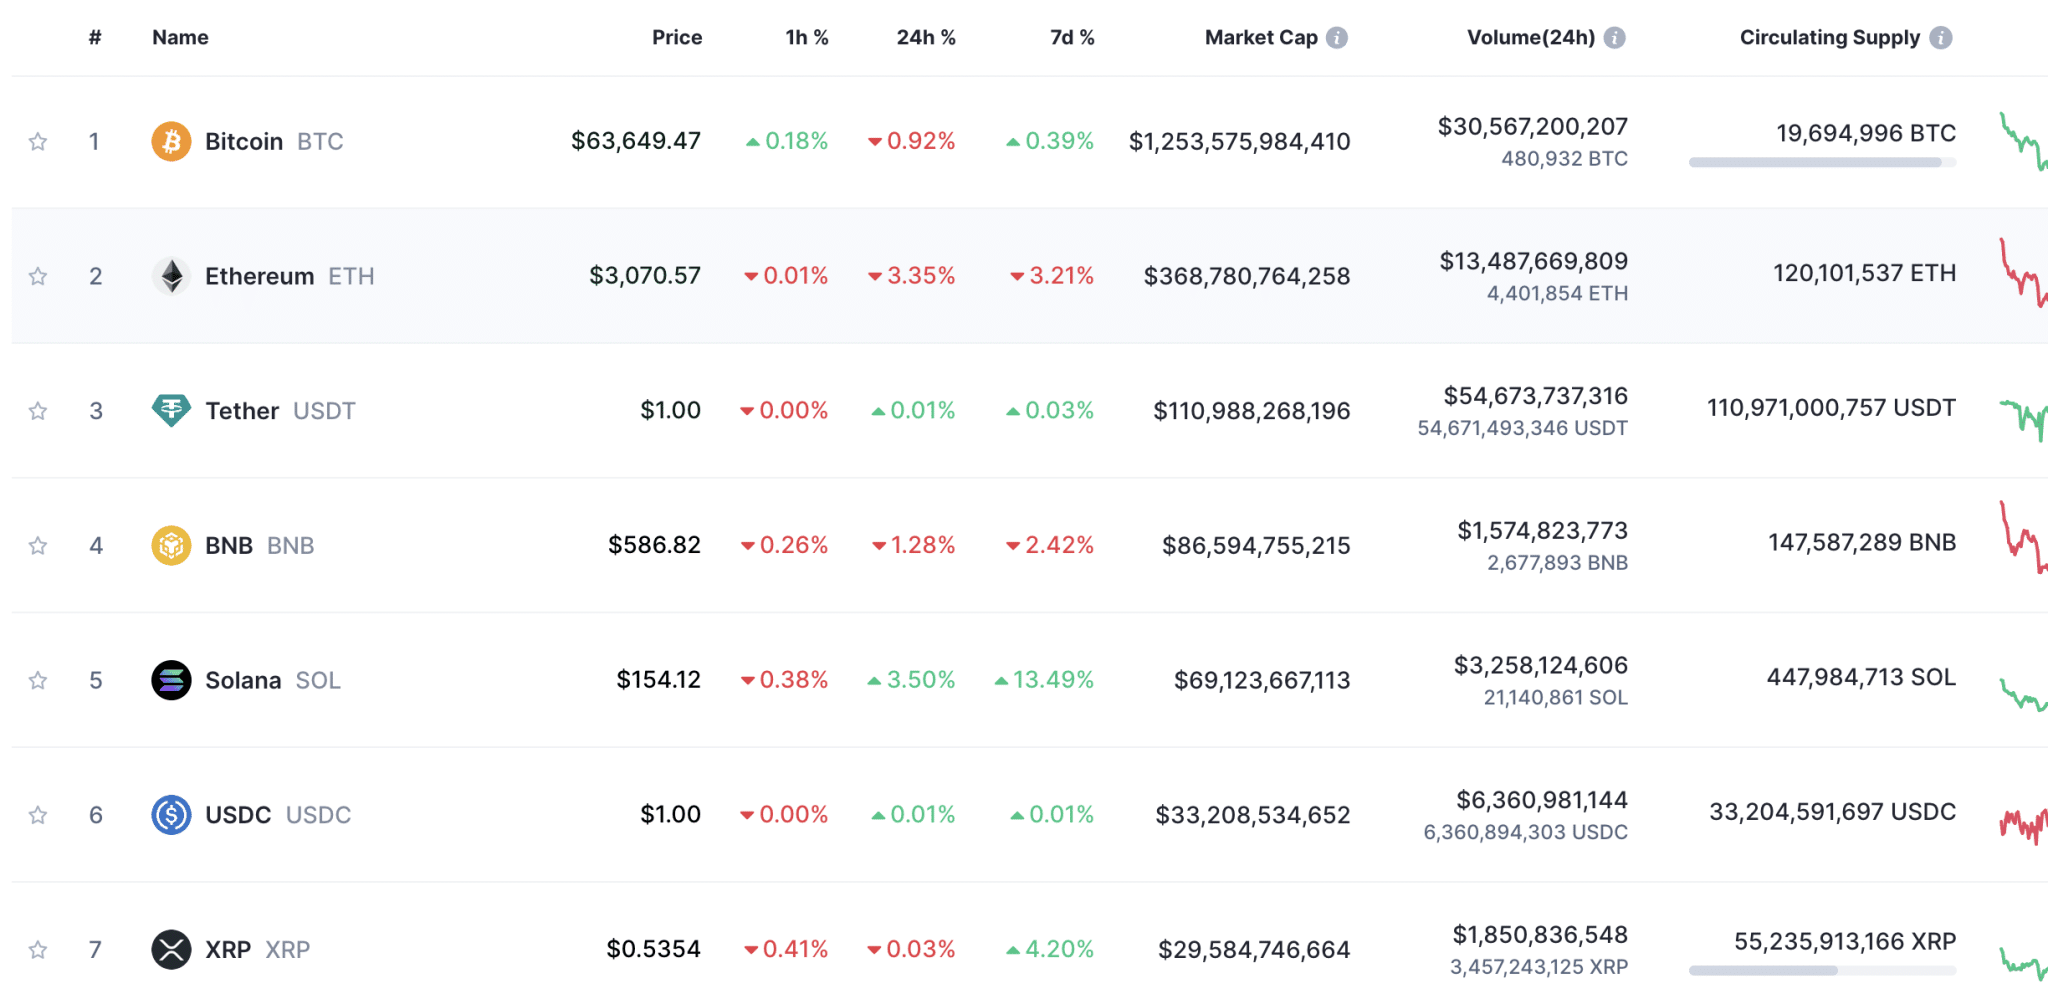This screenshot has height=1004, width=2048.
Task: Toggle the Tether watchlist star
Action: coord(38,411)
